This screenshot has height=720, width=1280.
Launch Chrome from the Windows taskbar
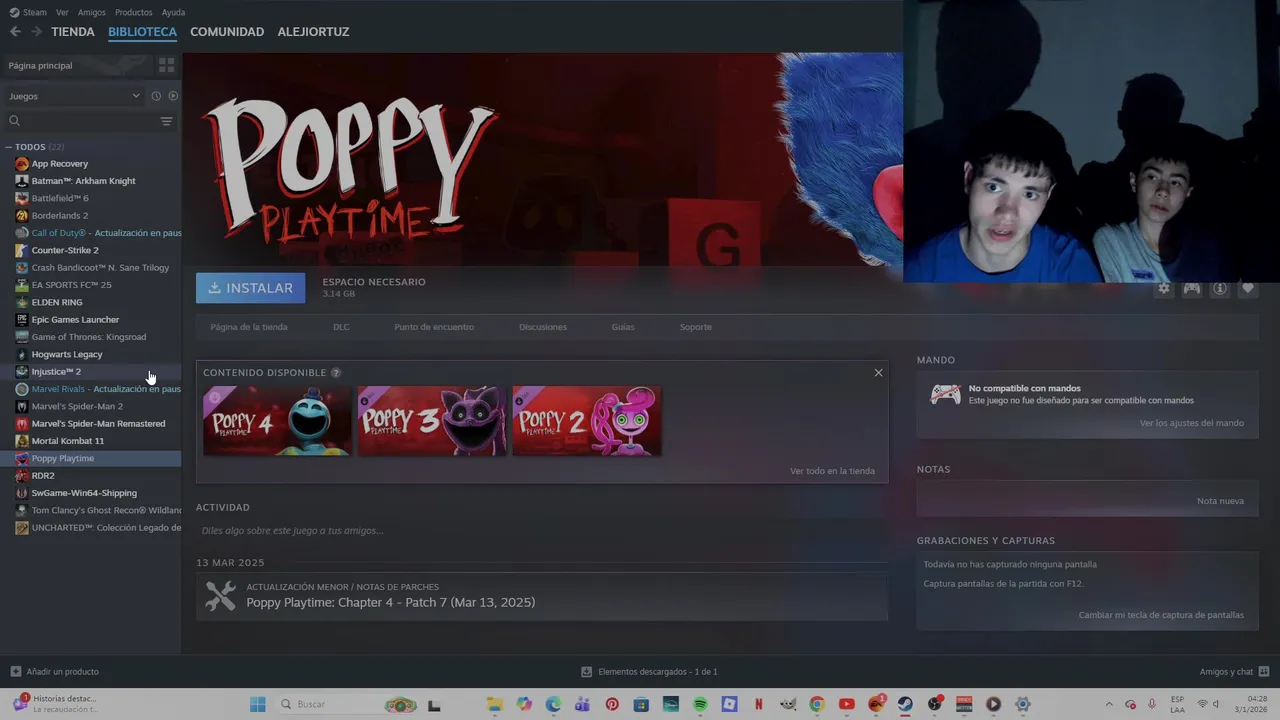(x=817, y=704)
